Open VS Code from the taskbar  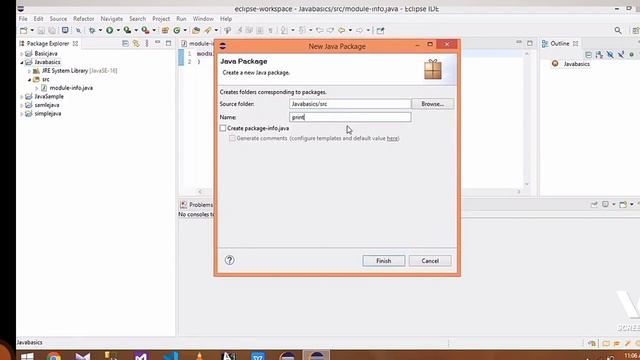[171, 357]
